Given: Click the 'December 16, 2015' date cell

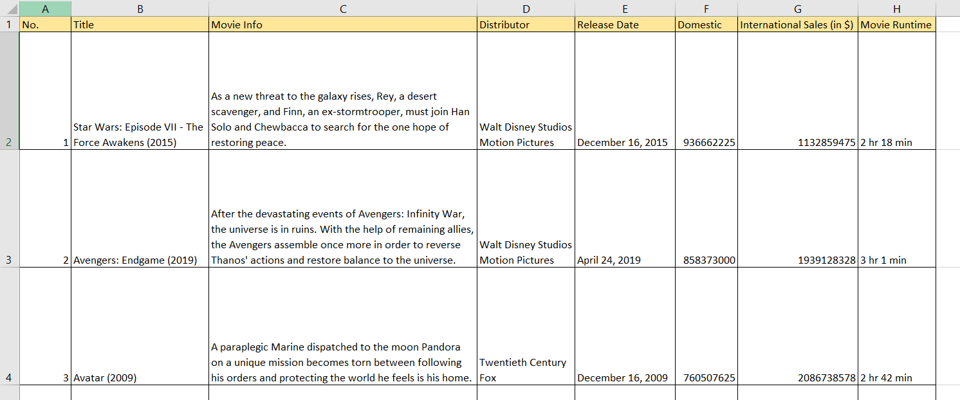Looking at the screenshot, I should tap(625, 90).
